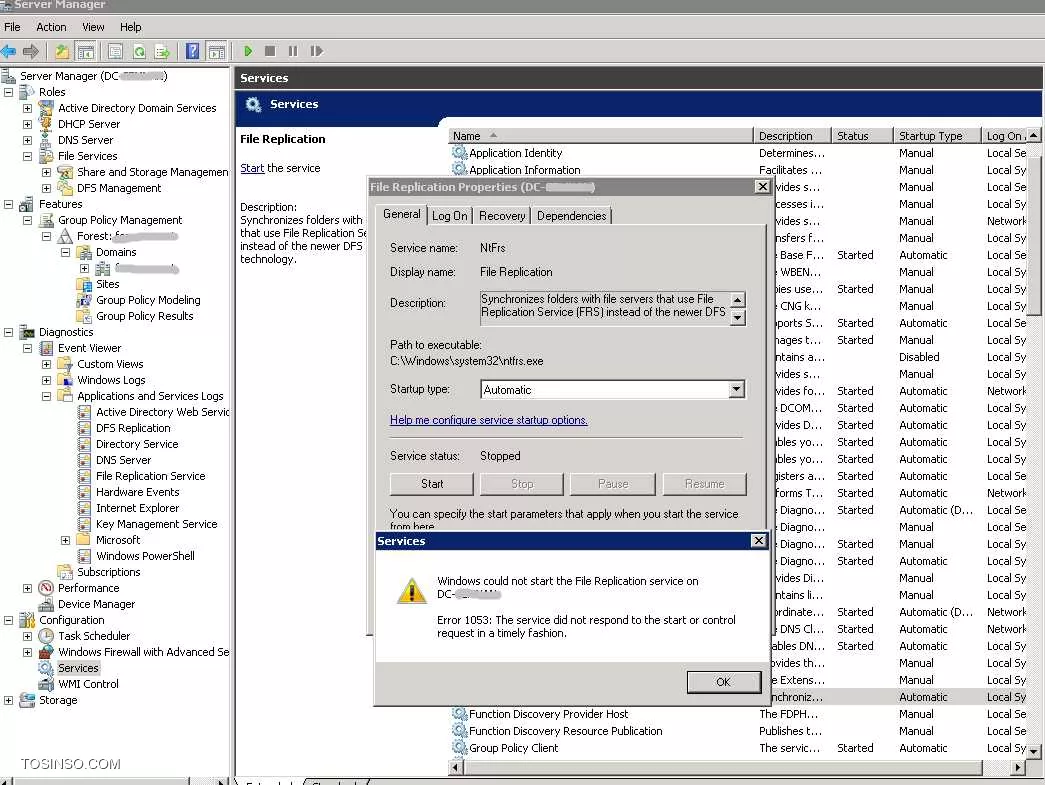Click the Forward arrow toolbar icon
The height and width of the screenshot is (785, 1045).
coord(31,51)
